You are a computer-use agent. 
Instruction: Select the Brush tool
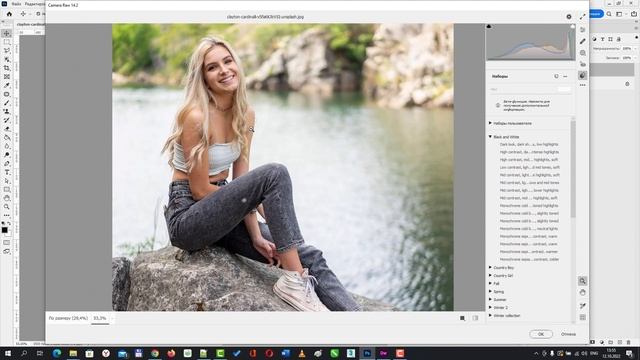pyautogui.click(x=7, y=103)
